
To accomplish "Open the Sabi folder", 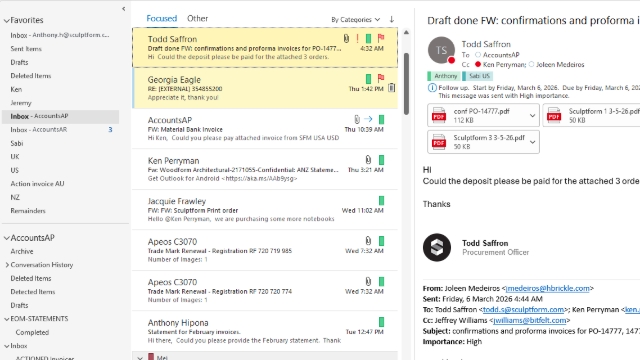I will tap(17, 143).
